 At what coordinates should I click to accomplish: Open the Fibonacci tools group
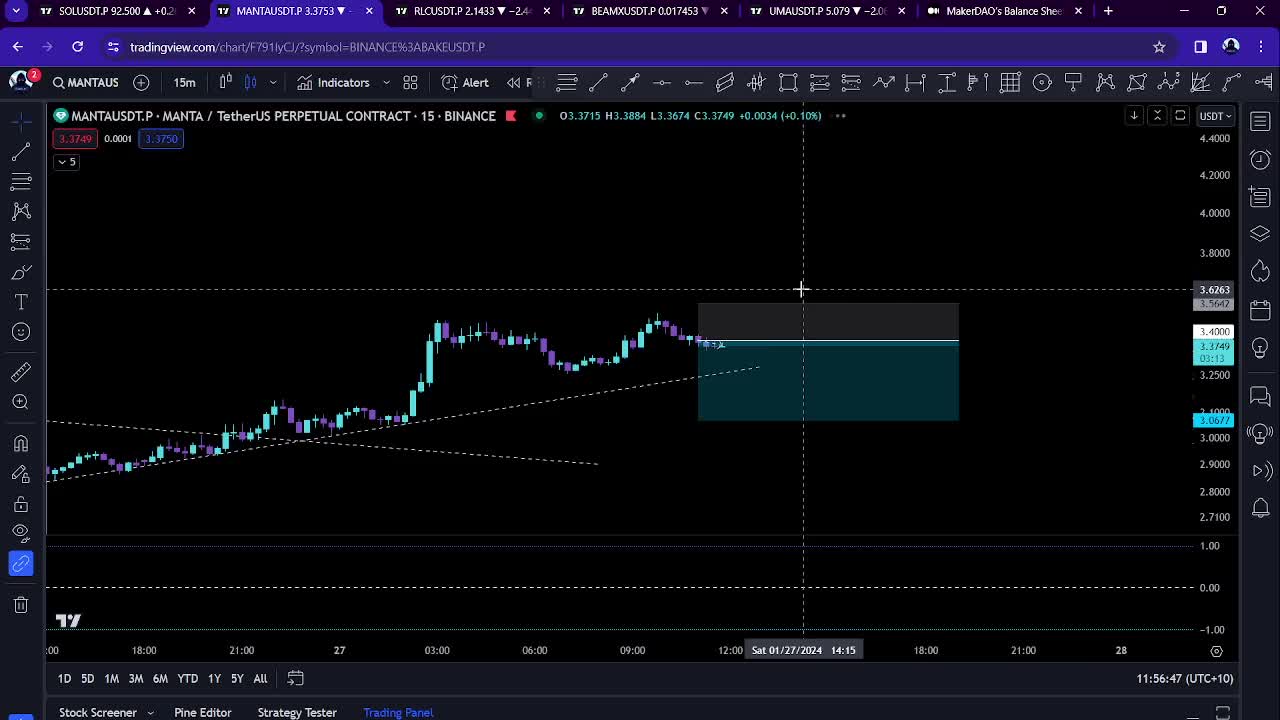tap(21, 181)
